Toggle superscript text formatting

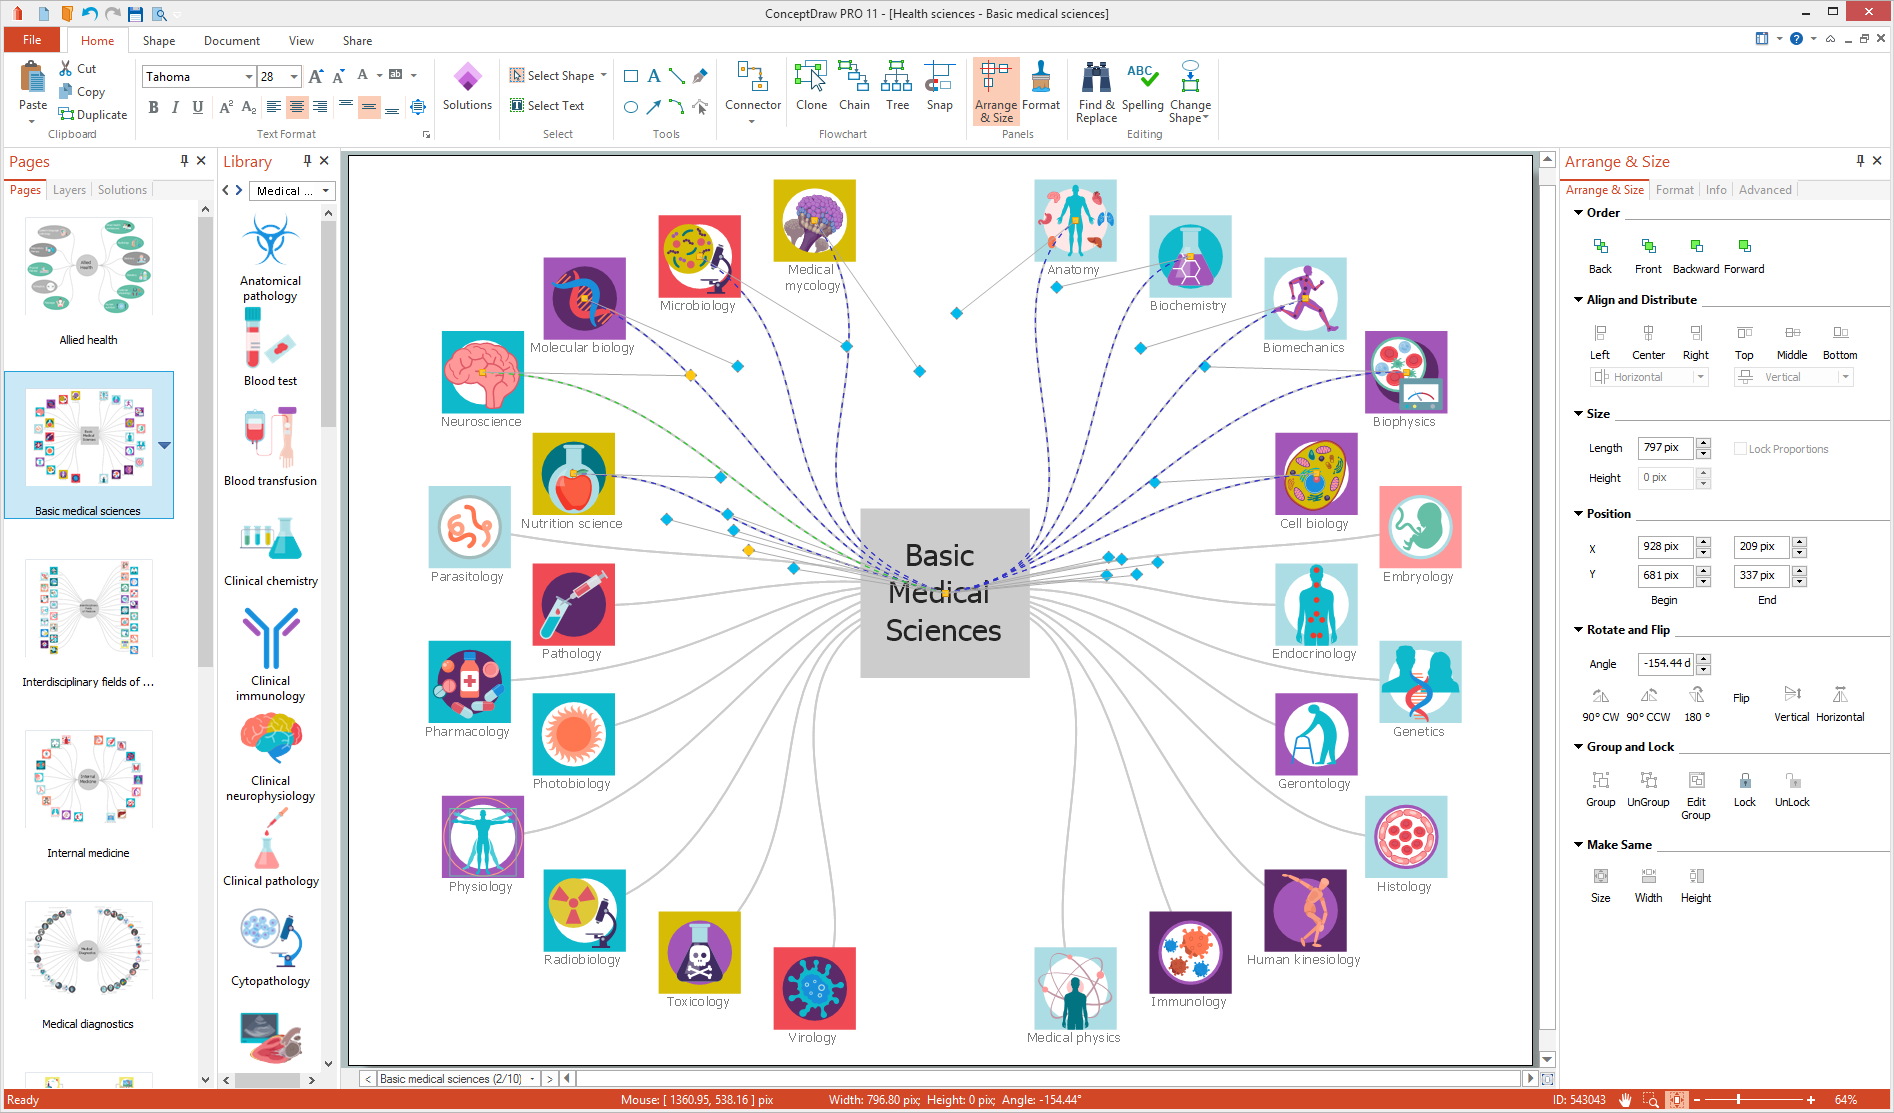226,107
